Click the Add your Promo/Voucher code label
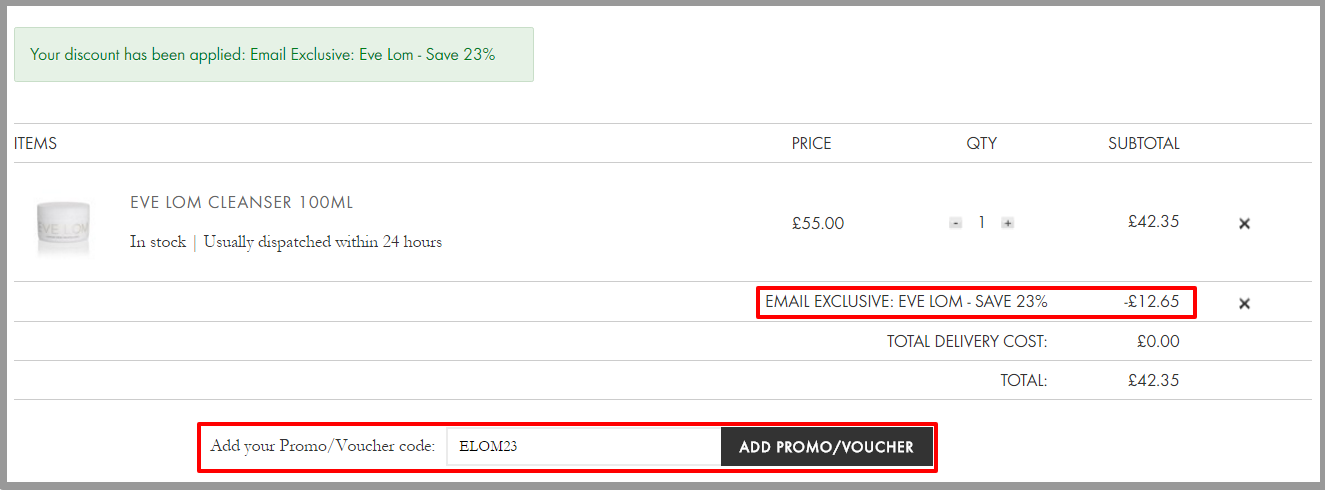Screen dimensions: 1325x490 click(x=323, y=446)
